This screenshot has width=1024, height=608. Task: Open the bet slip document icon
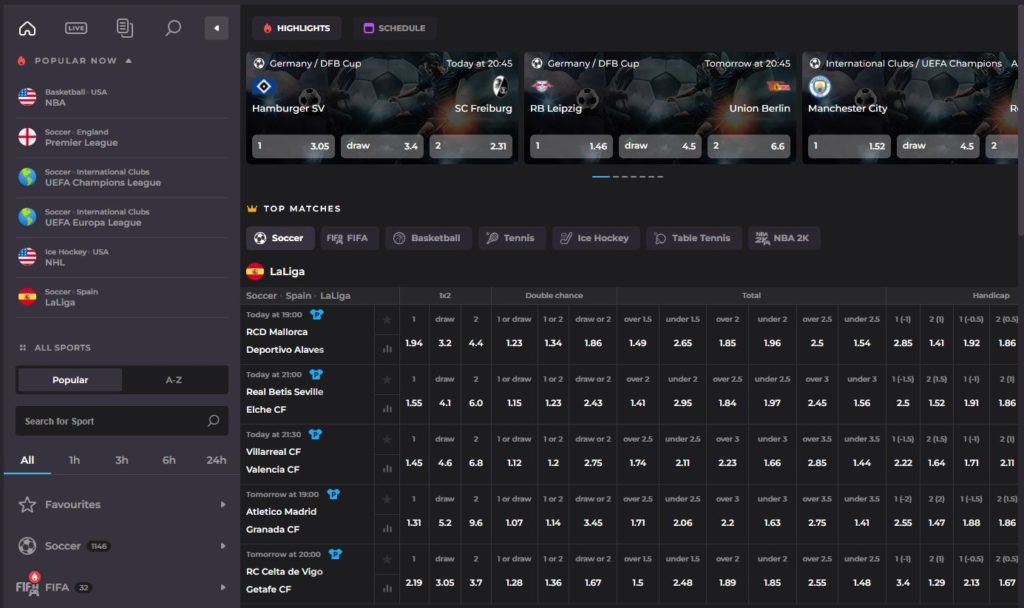(124, 28)
